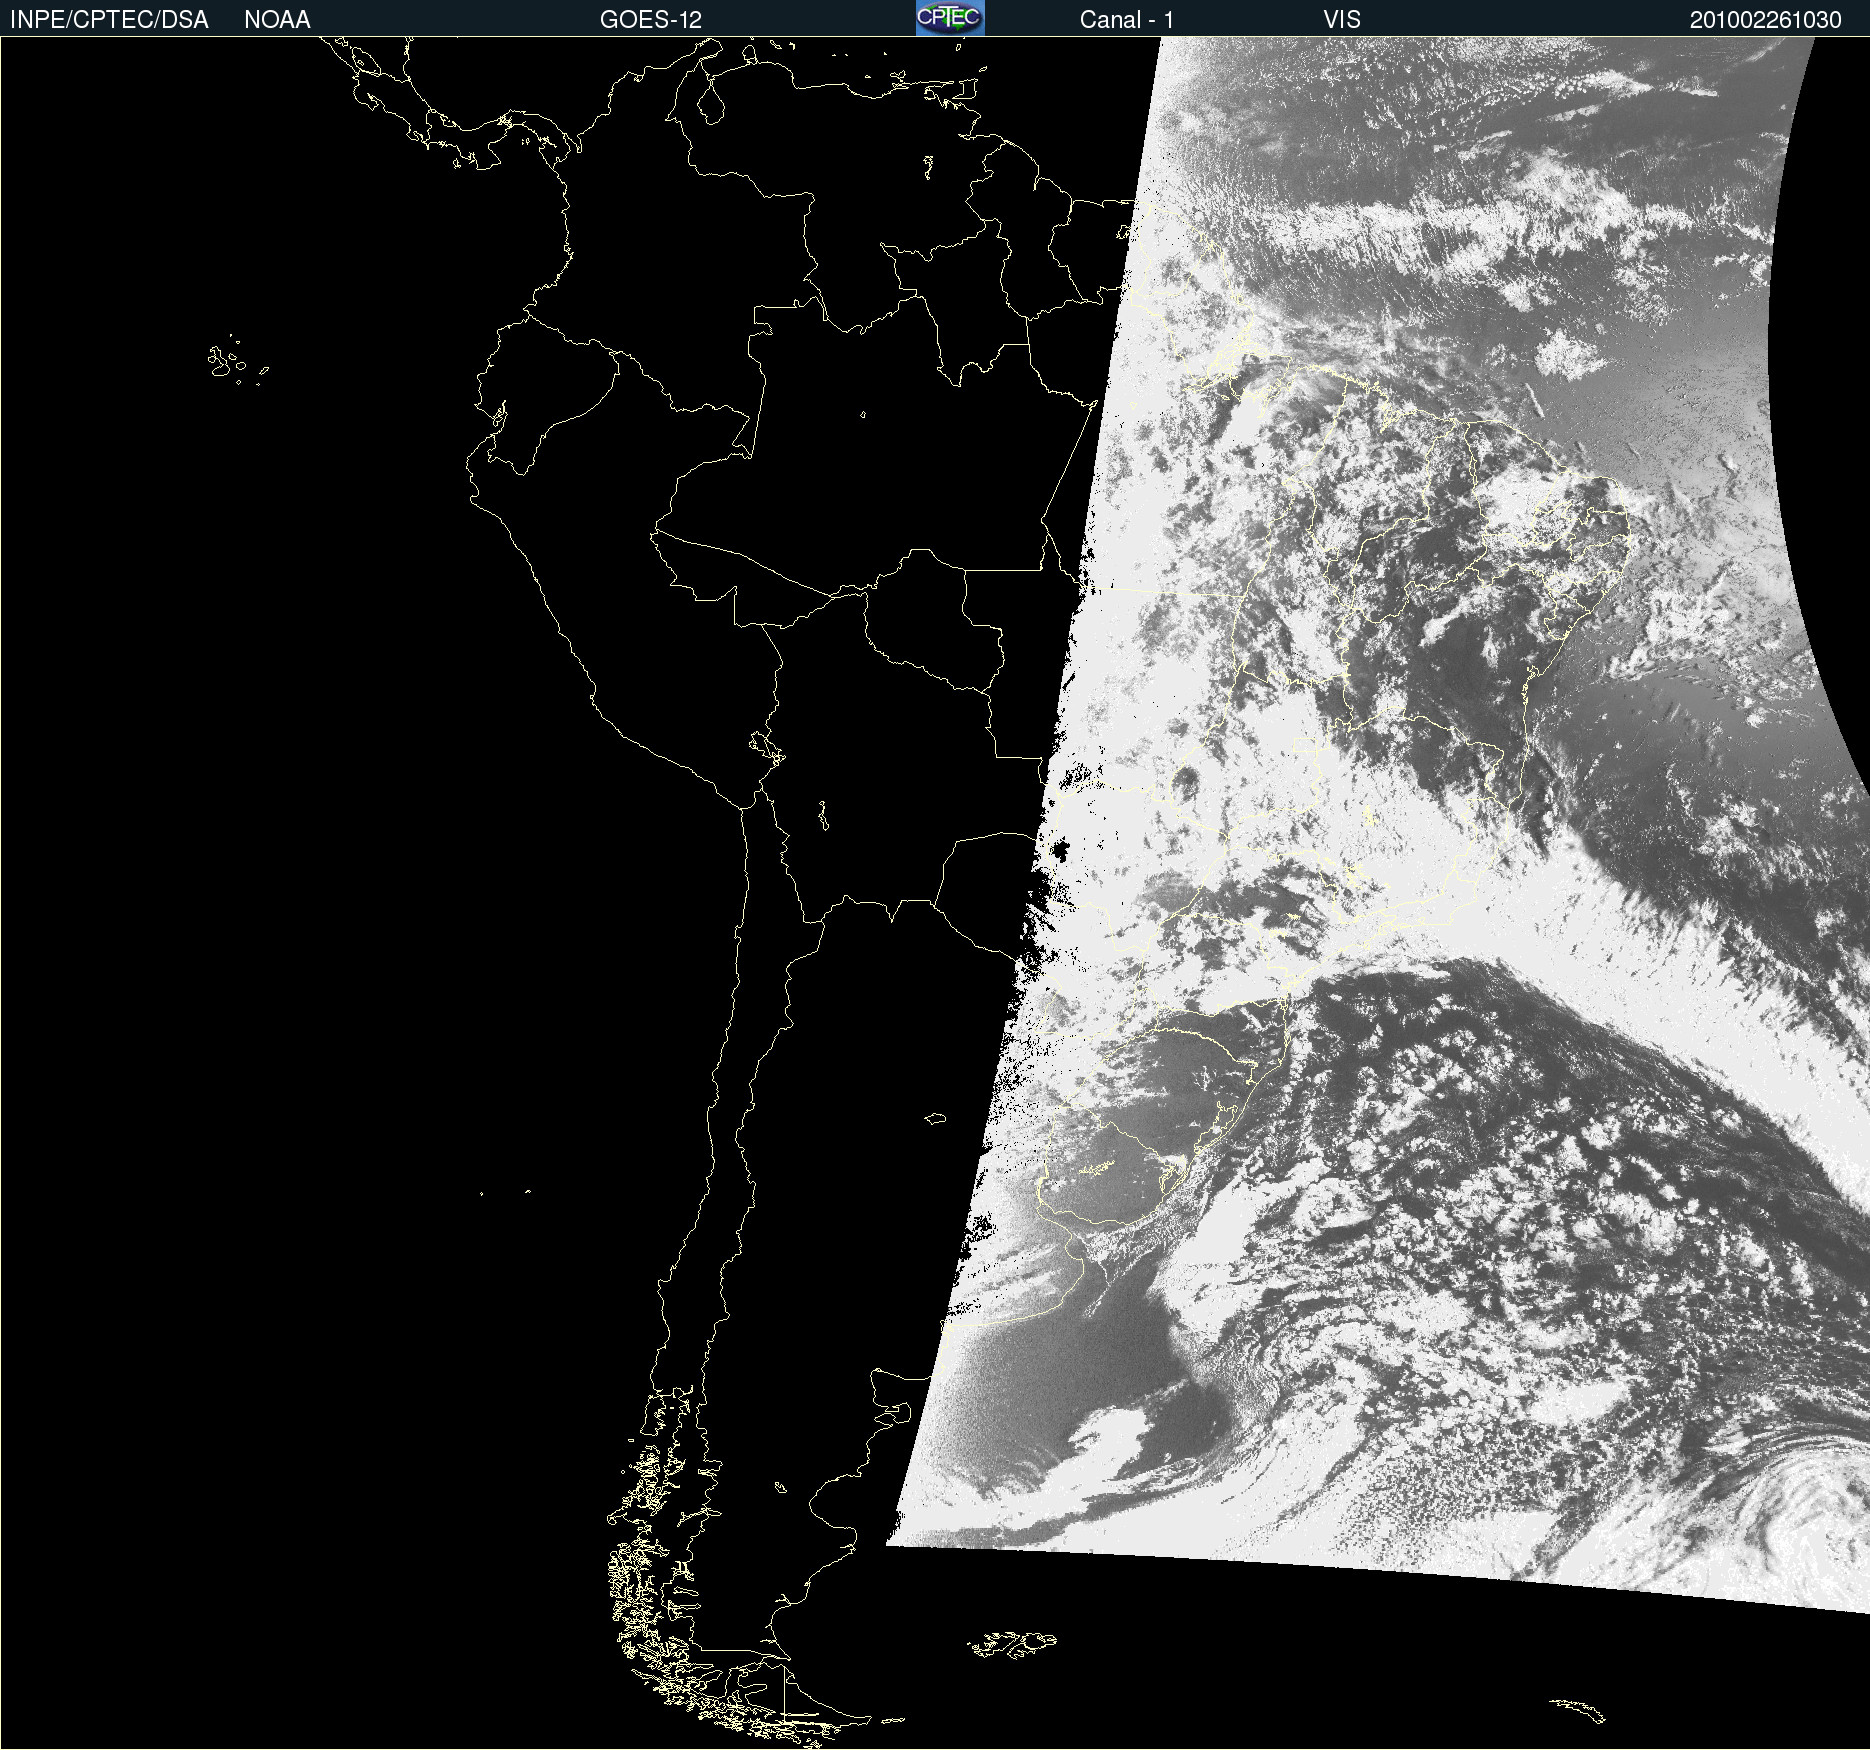Click the CPTEC logo in header
Image resolution: width=1870 pixels, height=1750 pixels.
(x=950, y=18)
